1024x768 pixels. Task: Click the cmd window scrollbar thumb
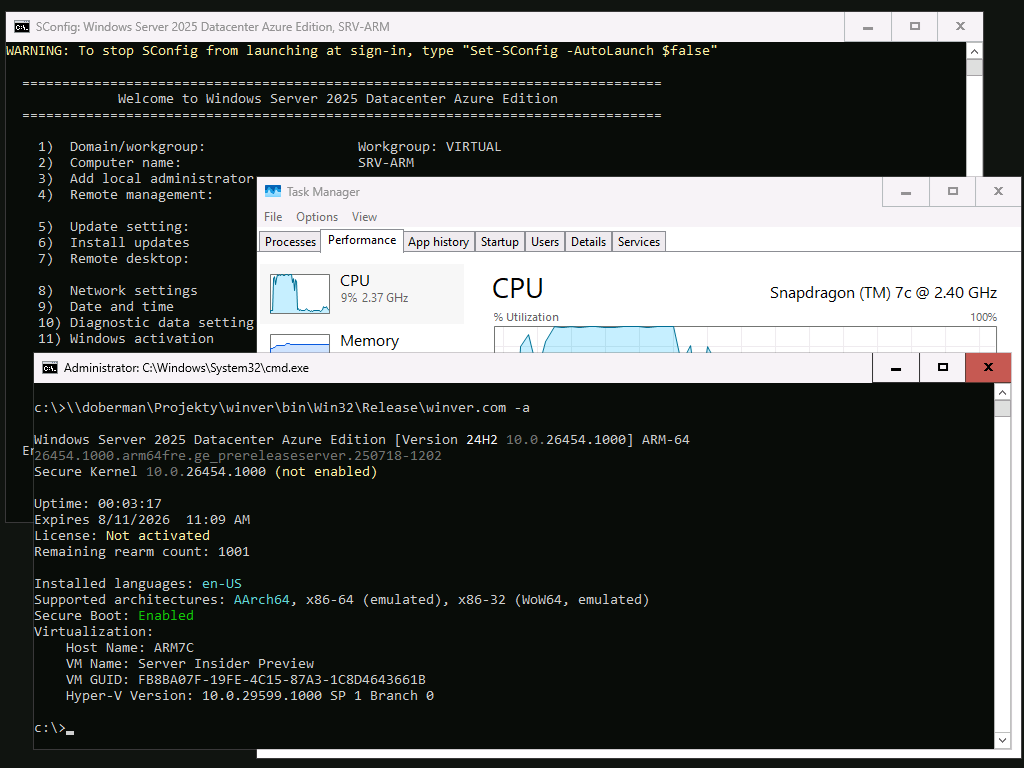(1002, 408)
